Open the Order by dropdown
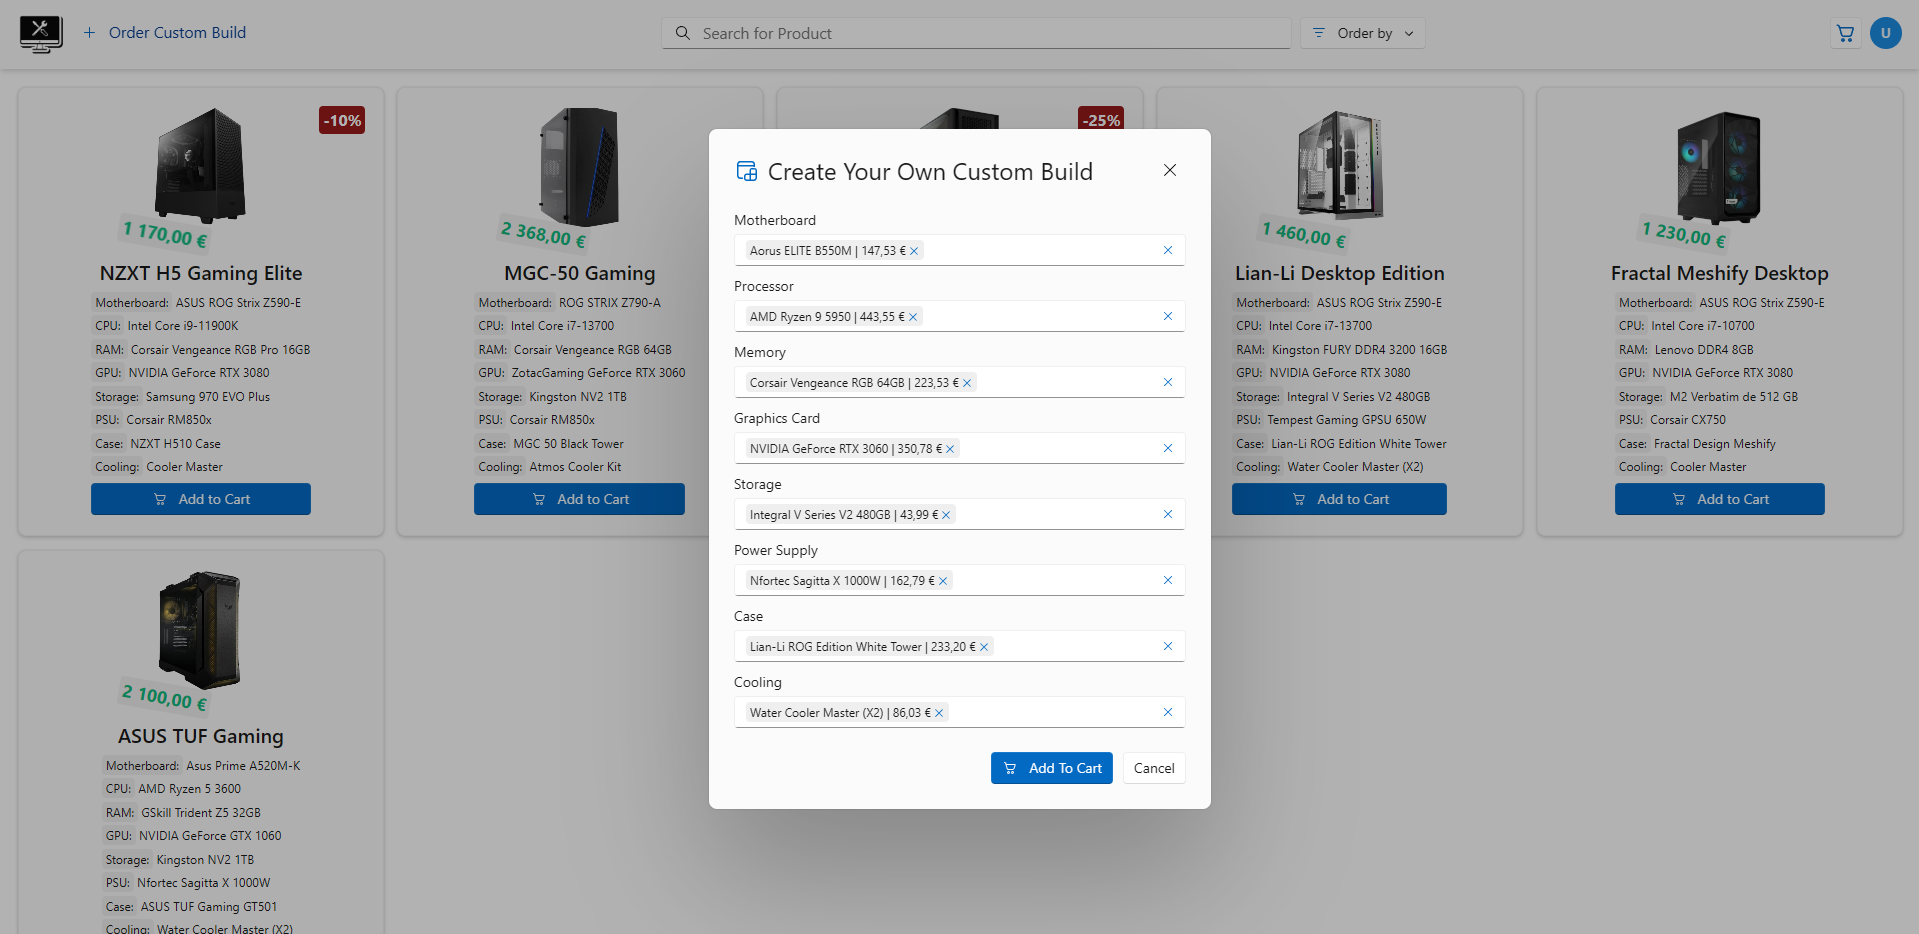 point(1363,33)
